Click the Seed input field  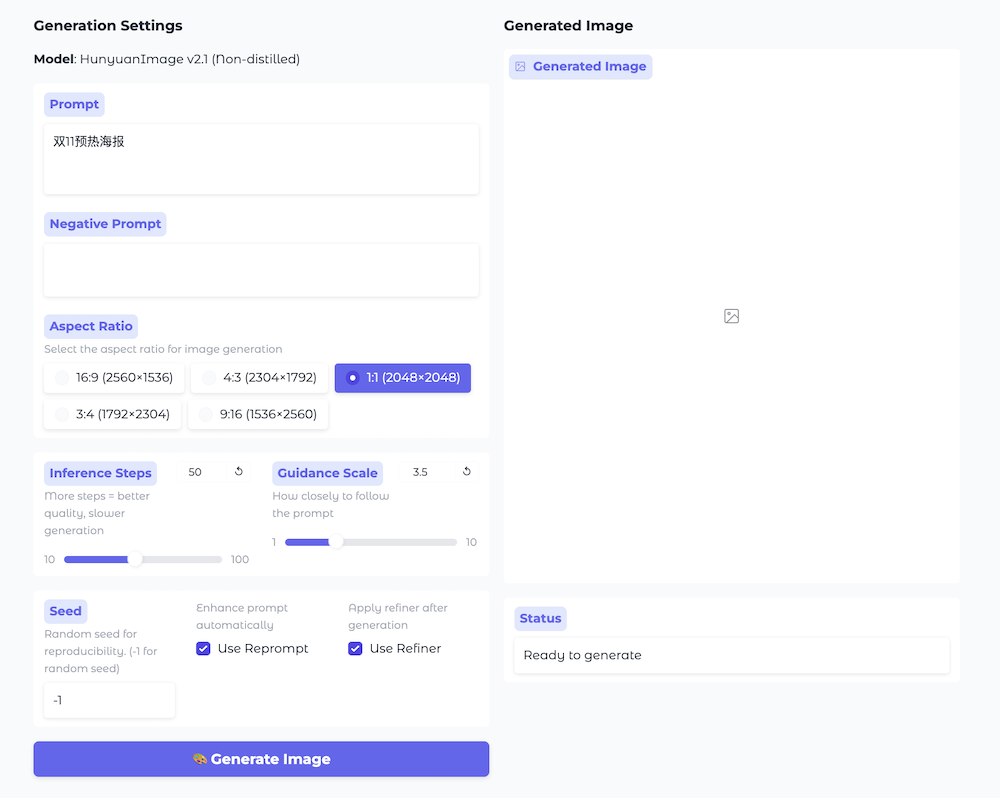109,700
